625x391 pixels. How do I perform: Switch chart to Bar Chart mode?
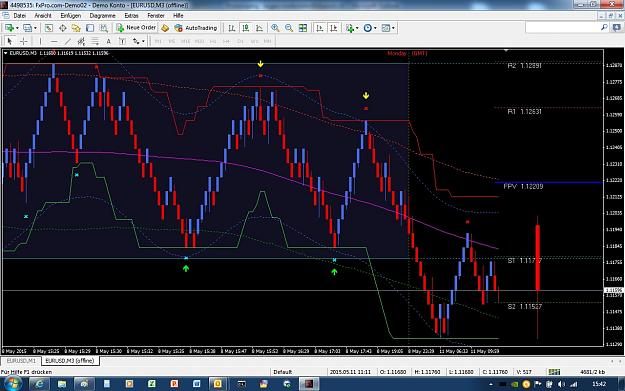coord(232,28)
